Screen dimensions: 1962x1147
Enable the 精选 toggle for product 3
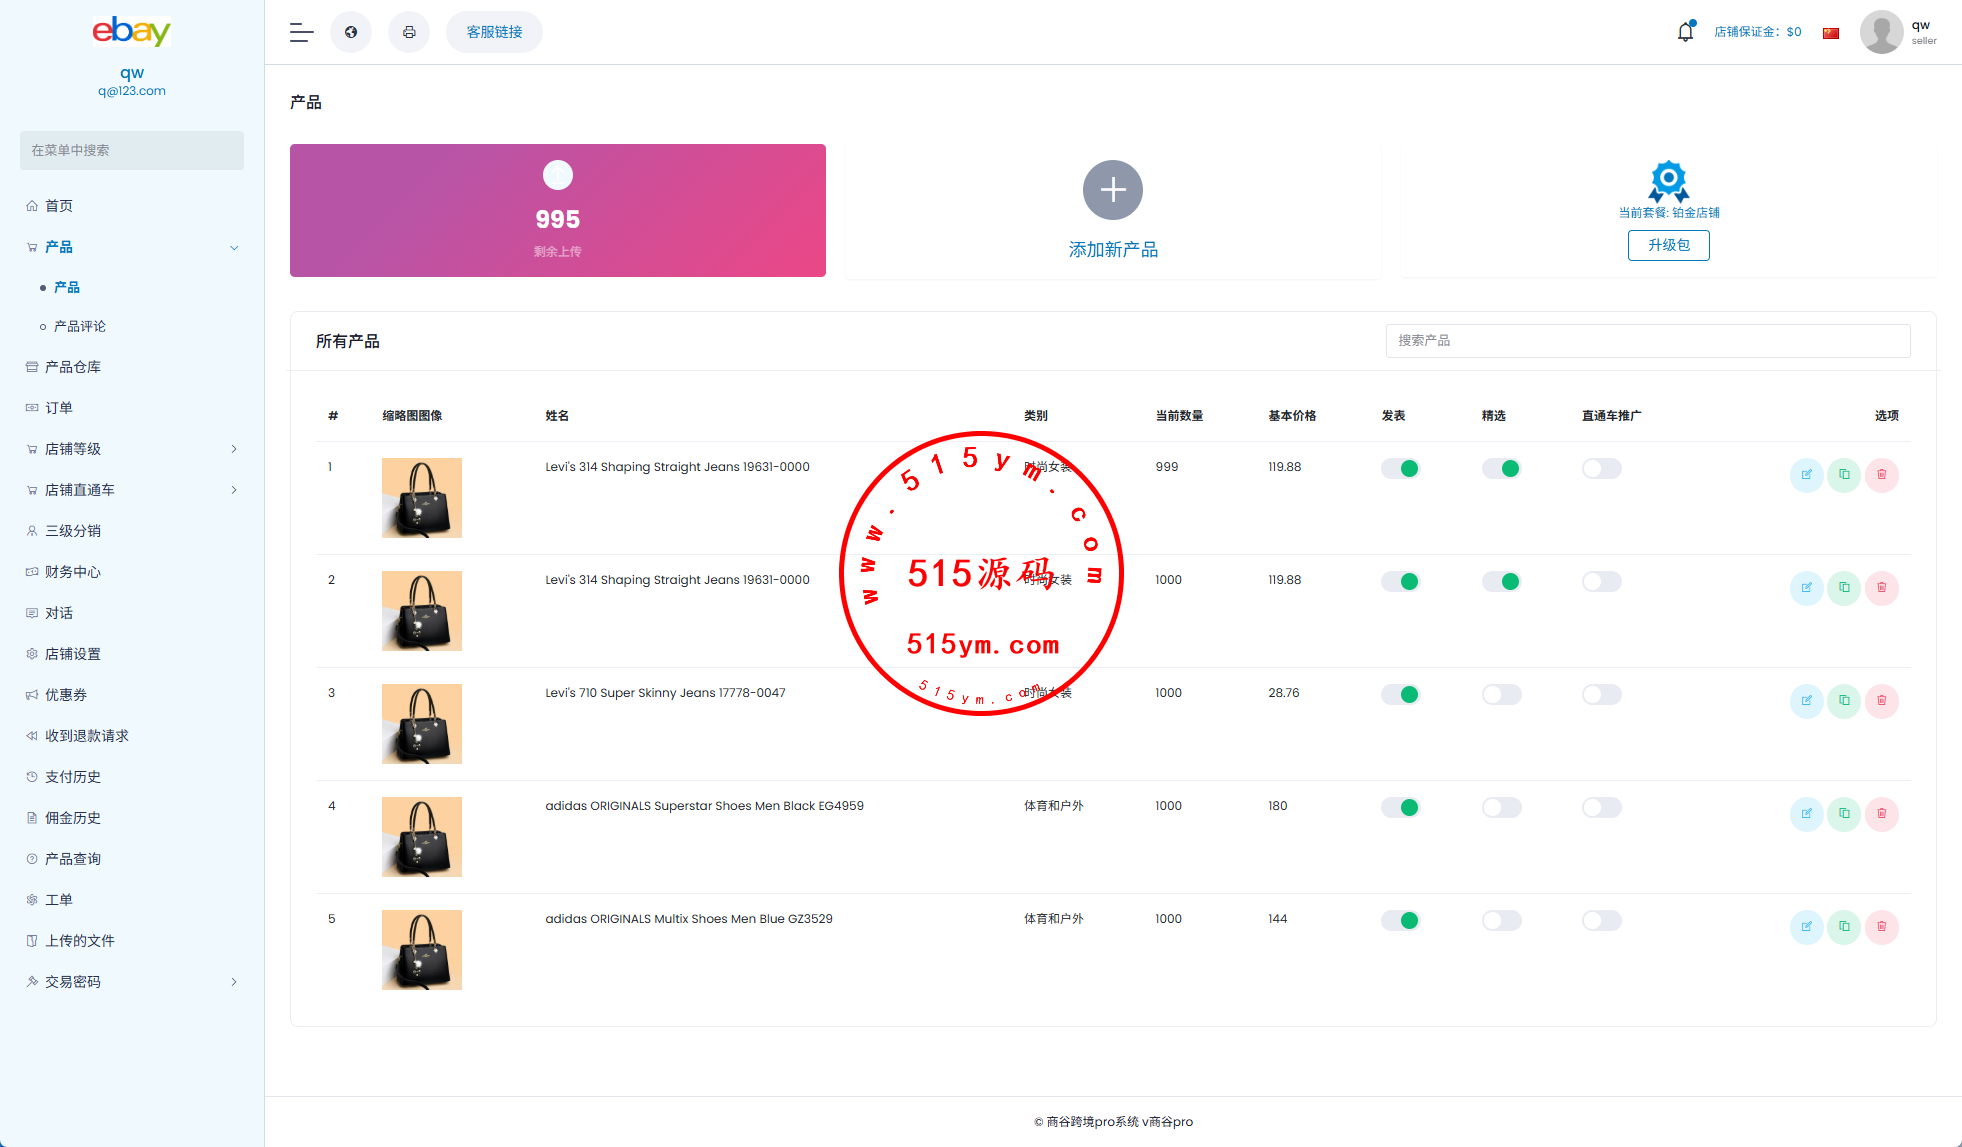(x=1501, y=695)
